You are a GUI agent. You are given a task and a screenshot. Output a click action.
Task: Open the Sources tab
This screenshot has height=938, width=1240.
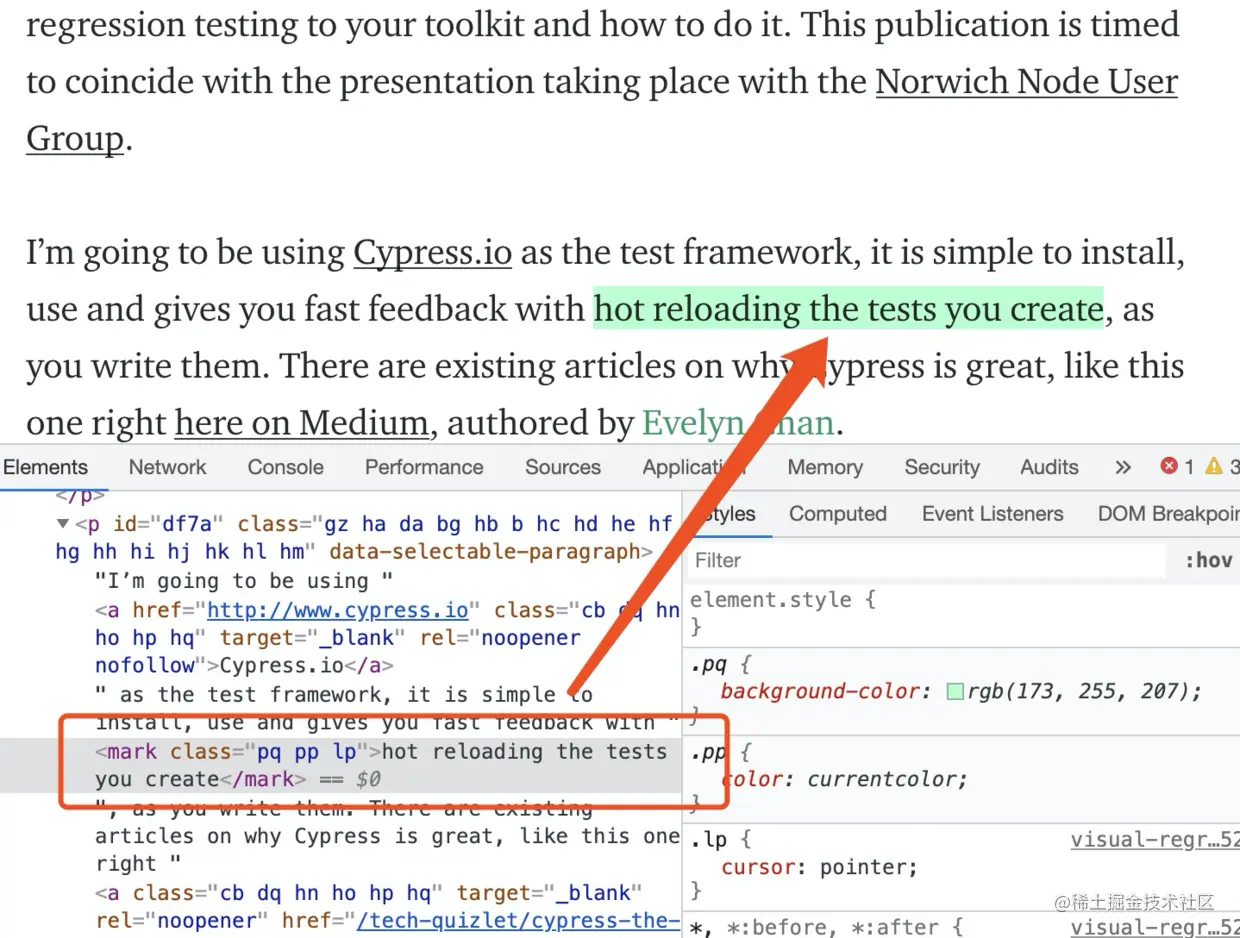click(563, 467)
